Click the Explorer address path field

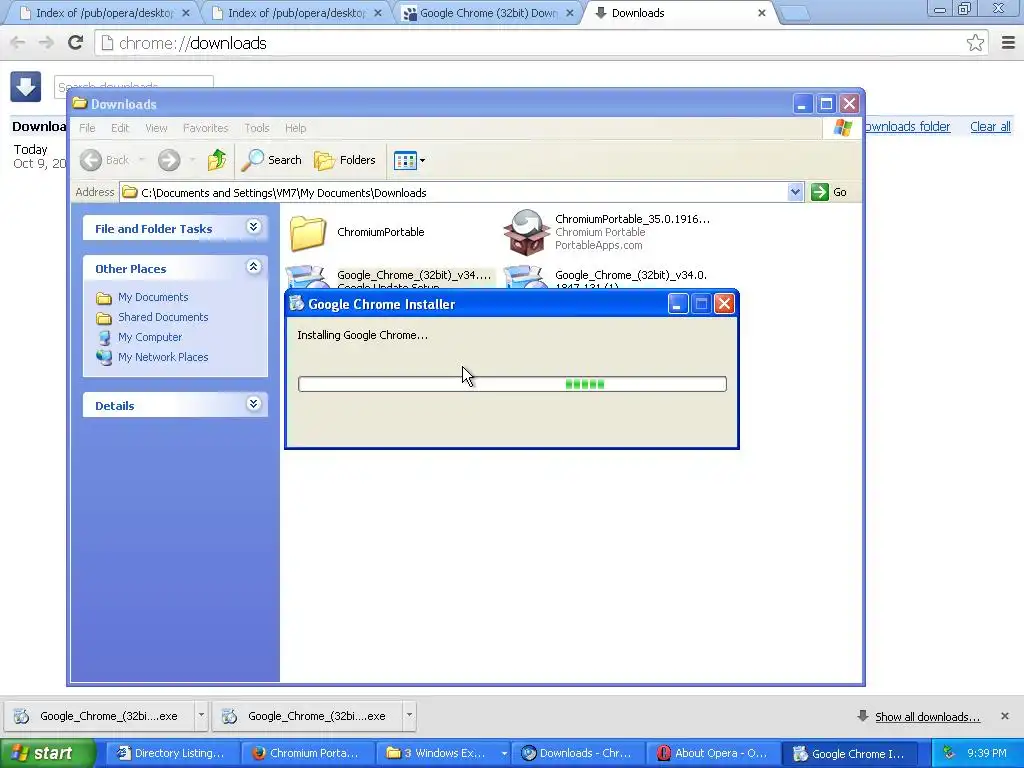455,192
